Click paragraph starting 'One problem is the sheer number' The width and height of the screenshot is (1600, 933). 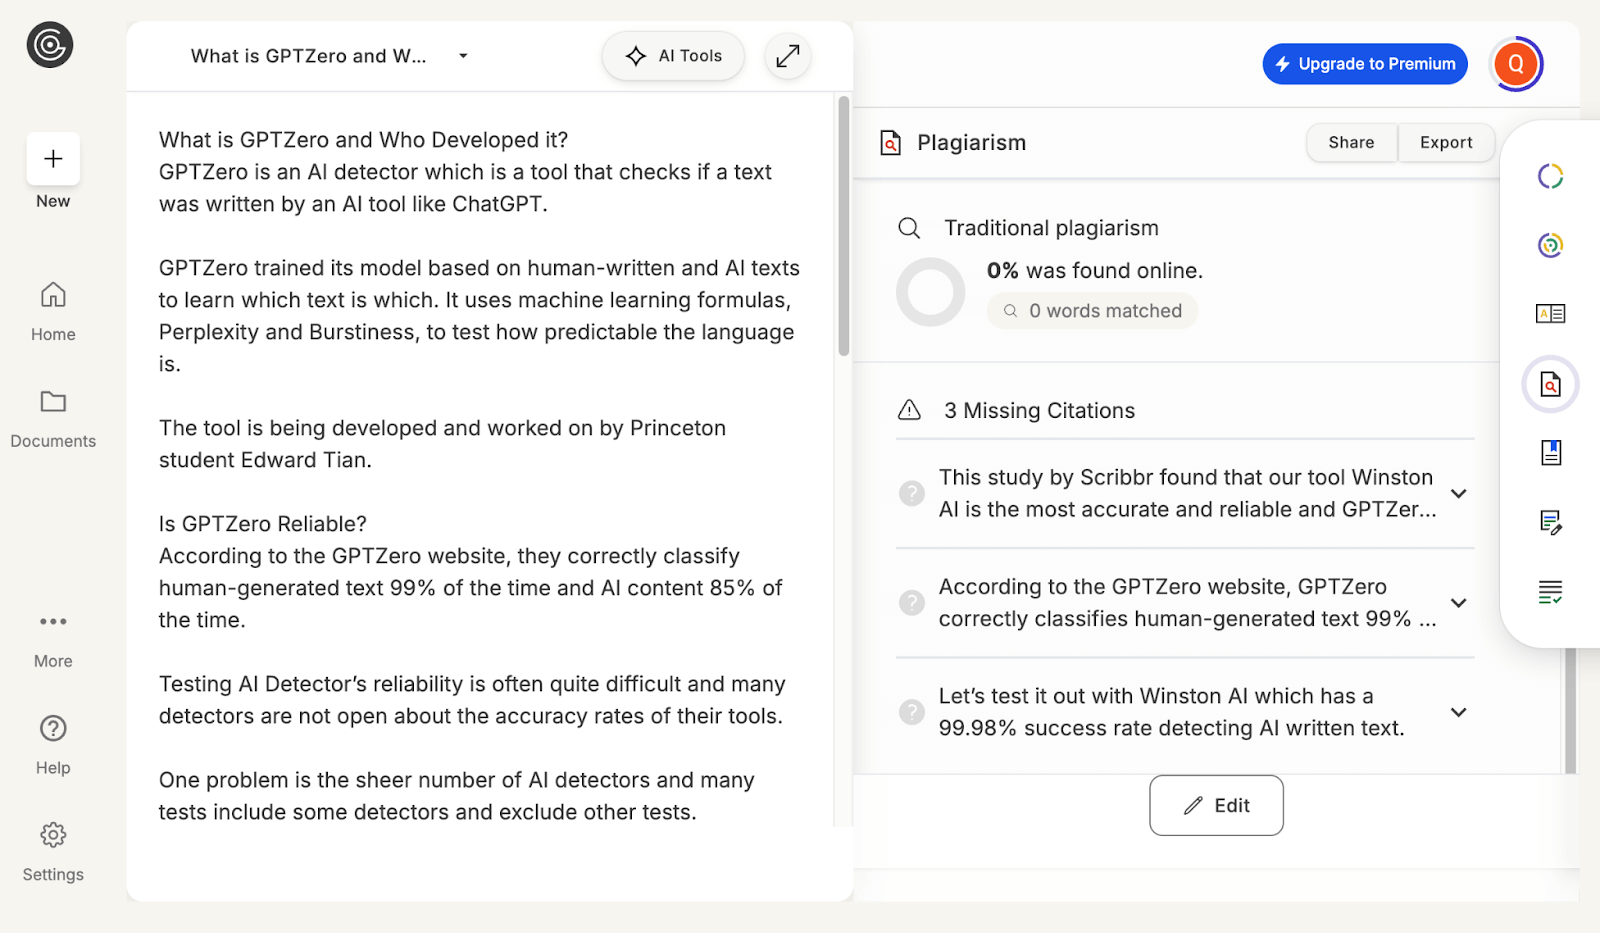click(x=457, y=796)
